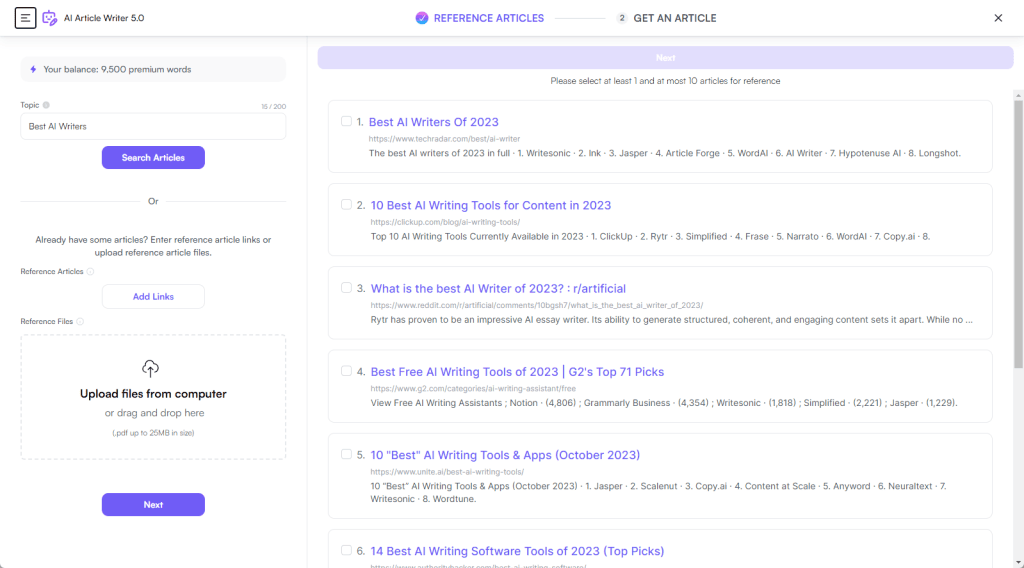Click the scrollbar down arrow
Viewport: 1024px width, 568px height.
(1018, 562)
